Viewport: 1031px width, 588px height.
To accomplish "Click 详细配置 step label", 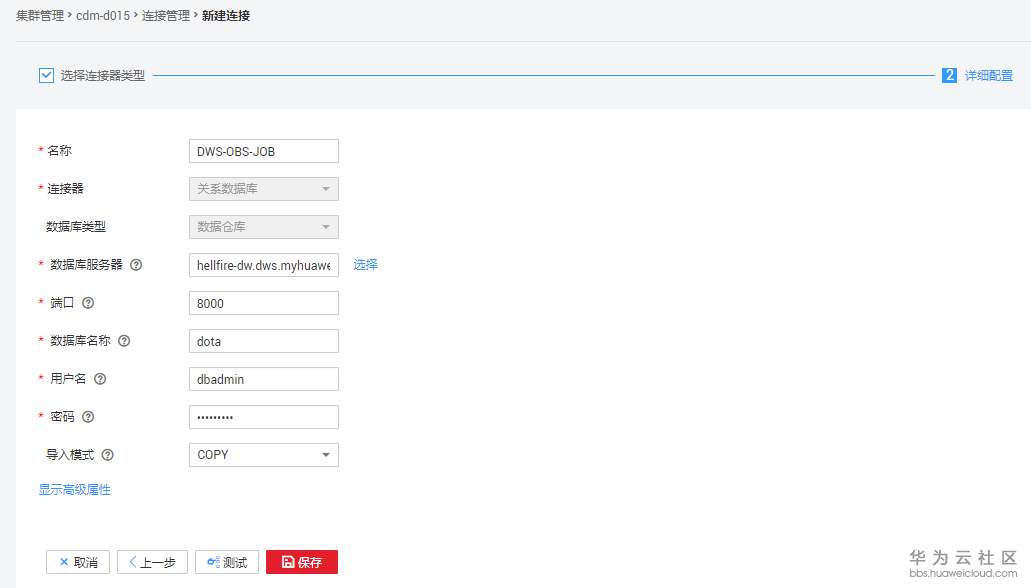I will tap(989, 76).
